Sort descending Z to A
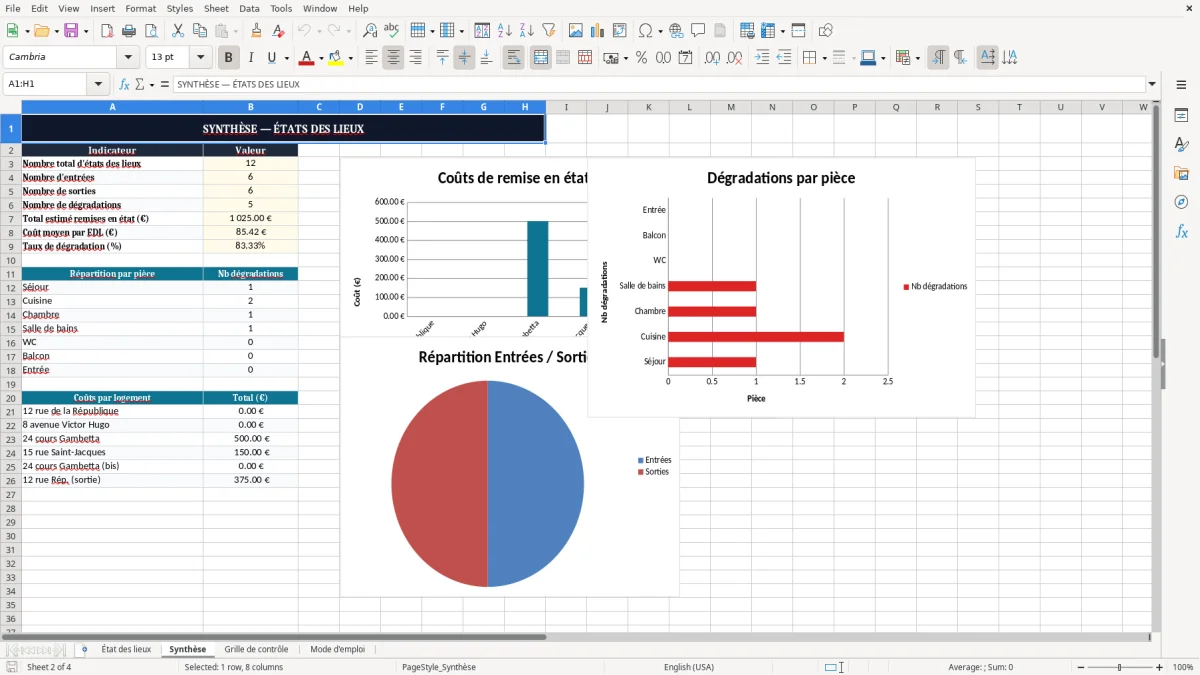 526,31
